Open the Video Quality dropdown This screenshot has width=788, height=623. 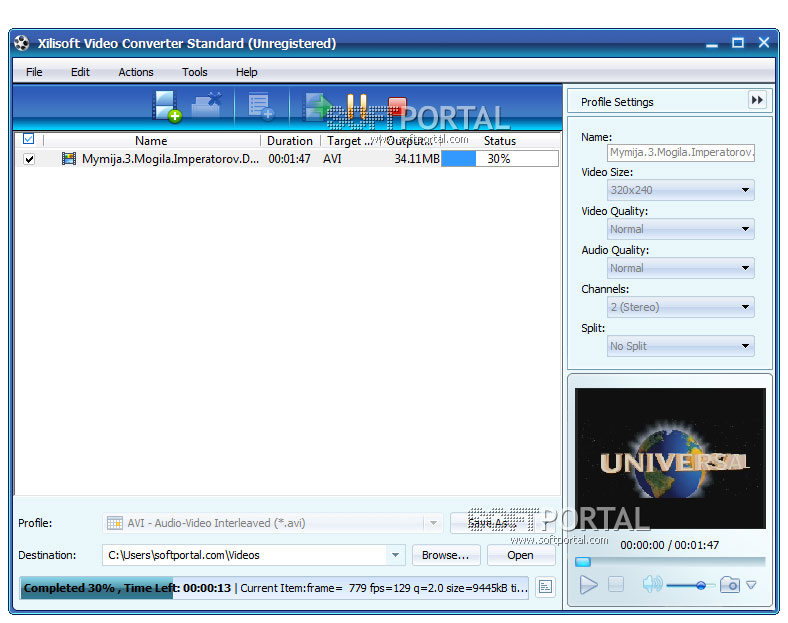681,229
